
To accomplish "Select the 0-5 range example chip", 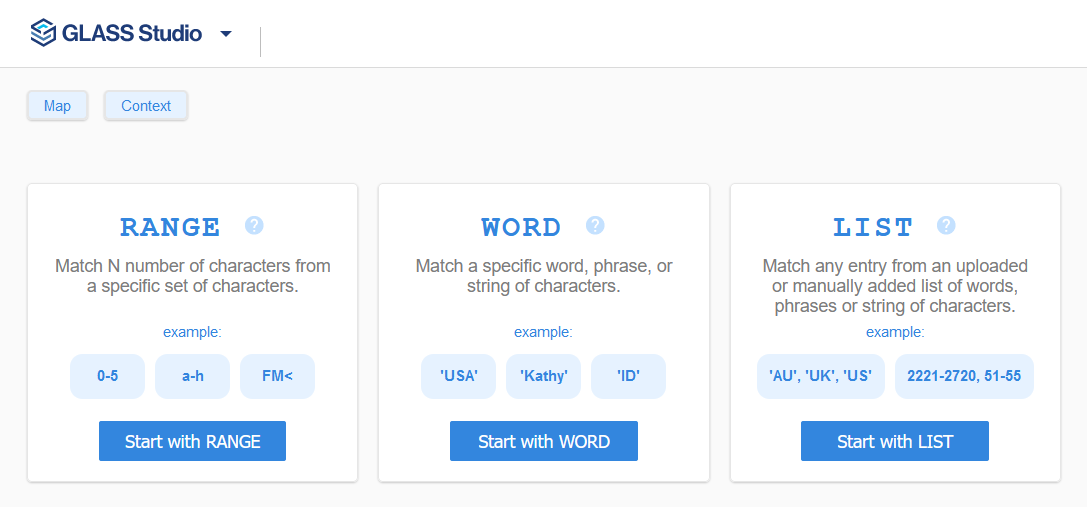I will pyautogui.click(x=107, y=377).
